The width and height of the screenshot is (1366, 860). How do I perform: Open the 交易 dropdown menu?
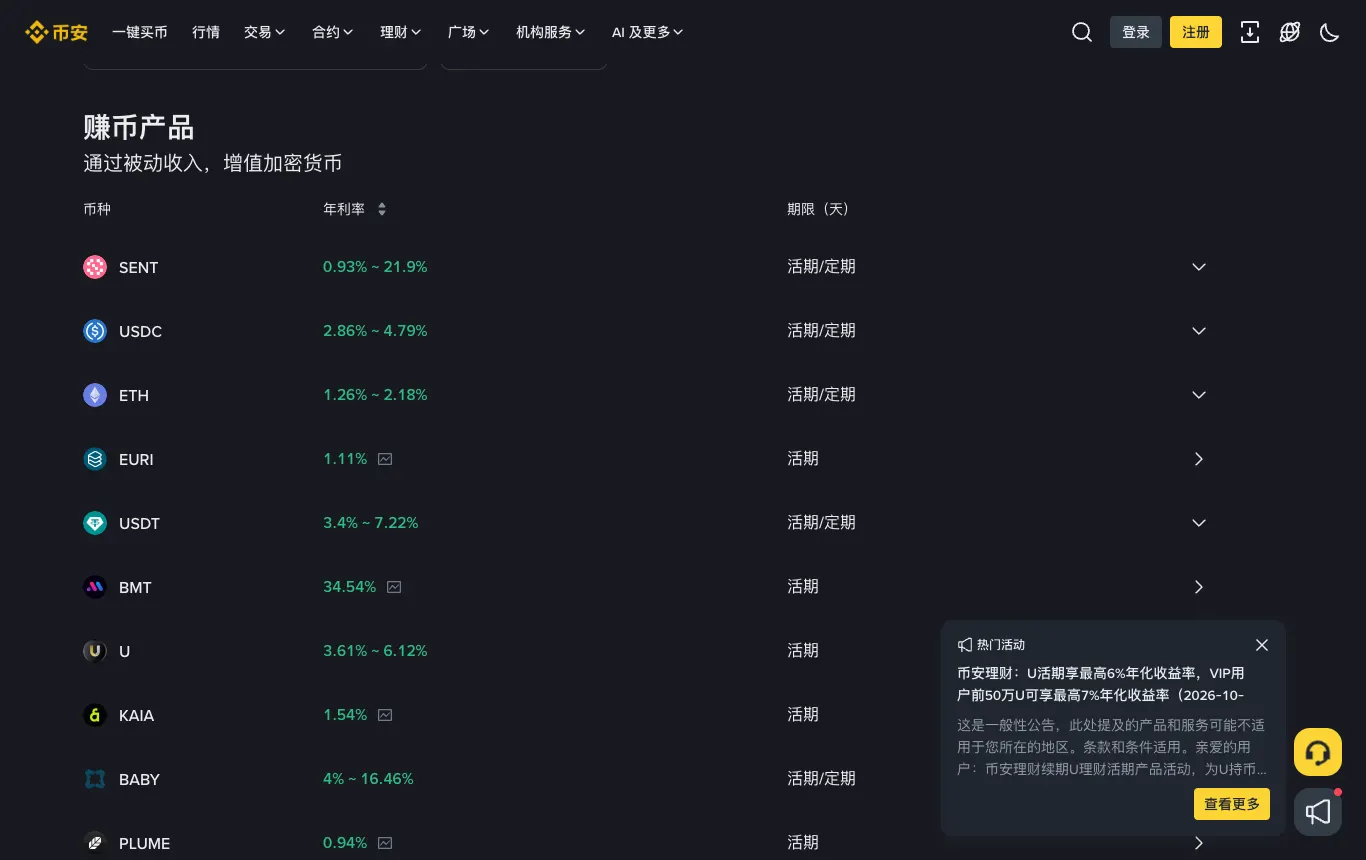265,32
